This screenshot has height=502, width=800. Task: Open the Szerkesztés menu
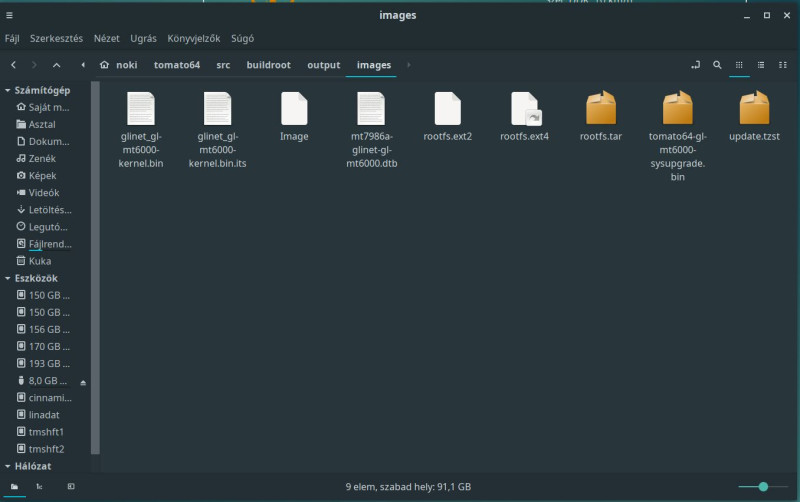click(56, 39)
